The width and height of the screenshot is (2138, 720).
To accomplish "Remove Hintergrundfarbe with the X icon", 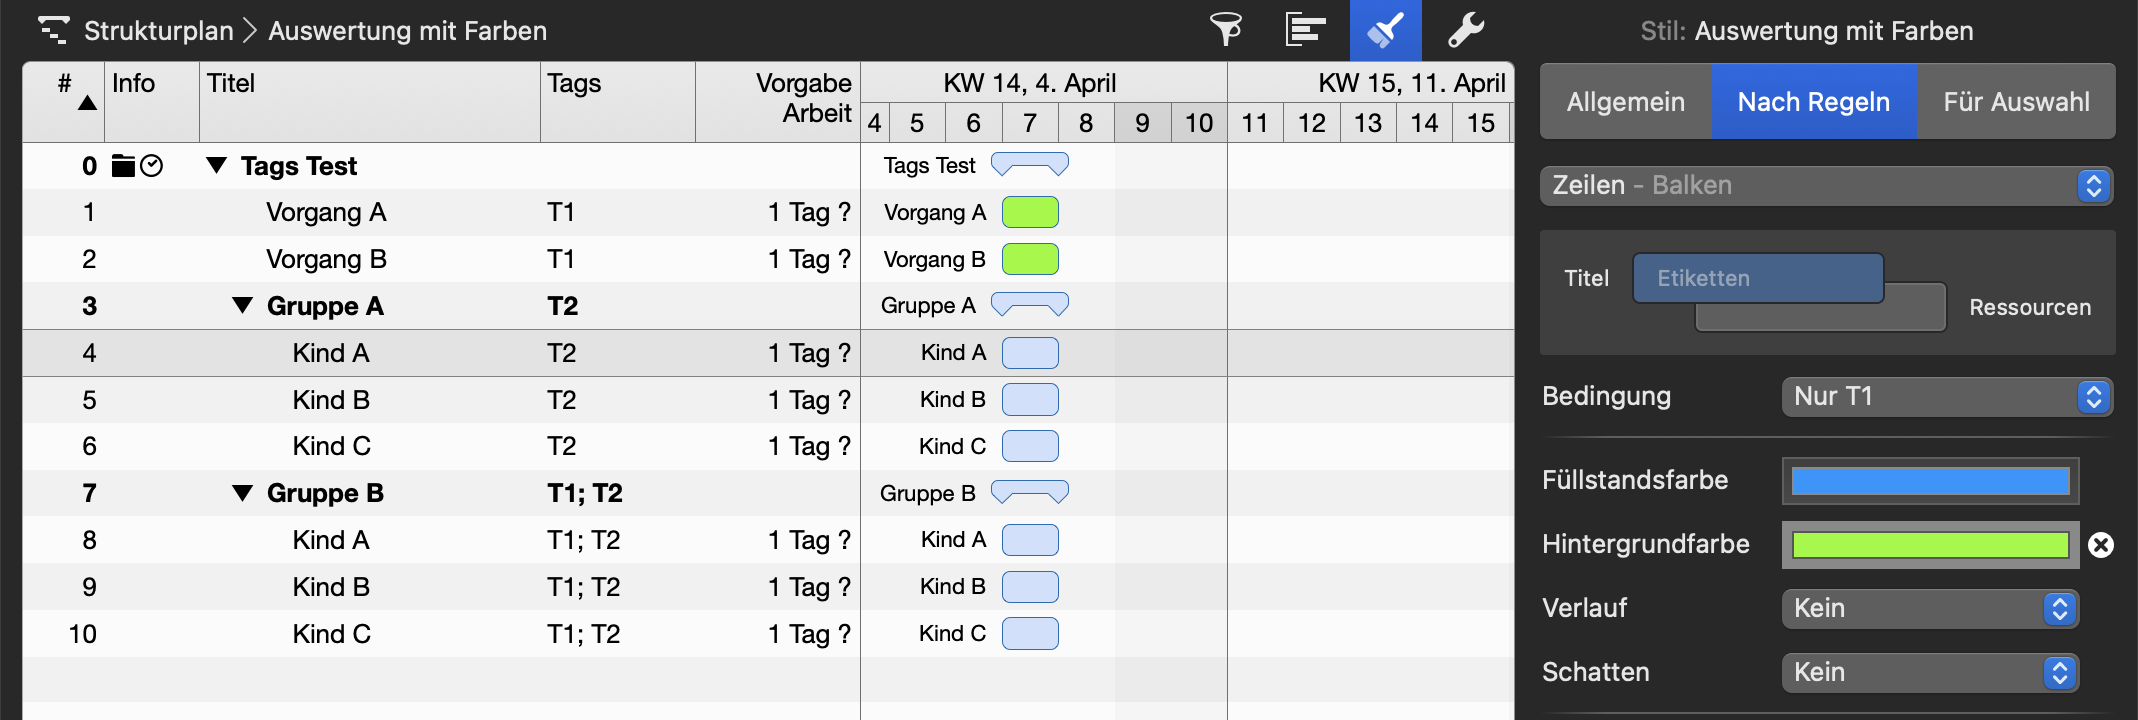I will [2101, 545].
